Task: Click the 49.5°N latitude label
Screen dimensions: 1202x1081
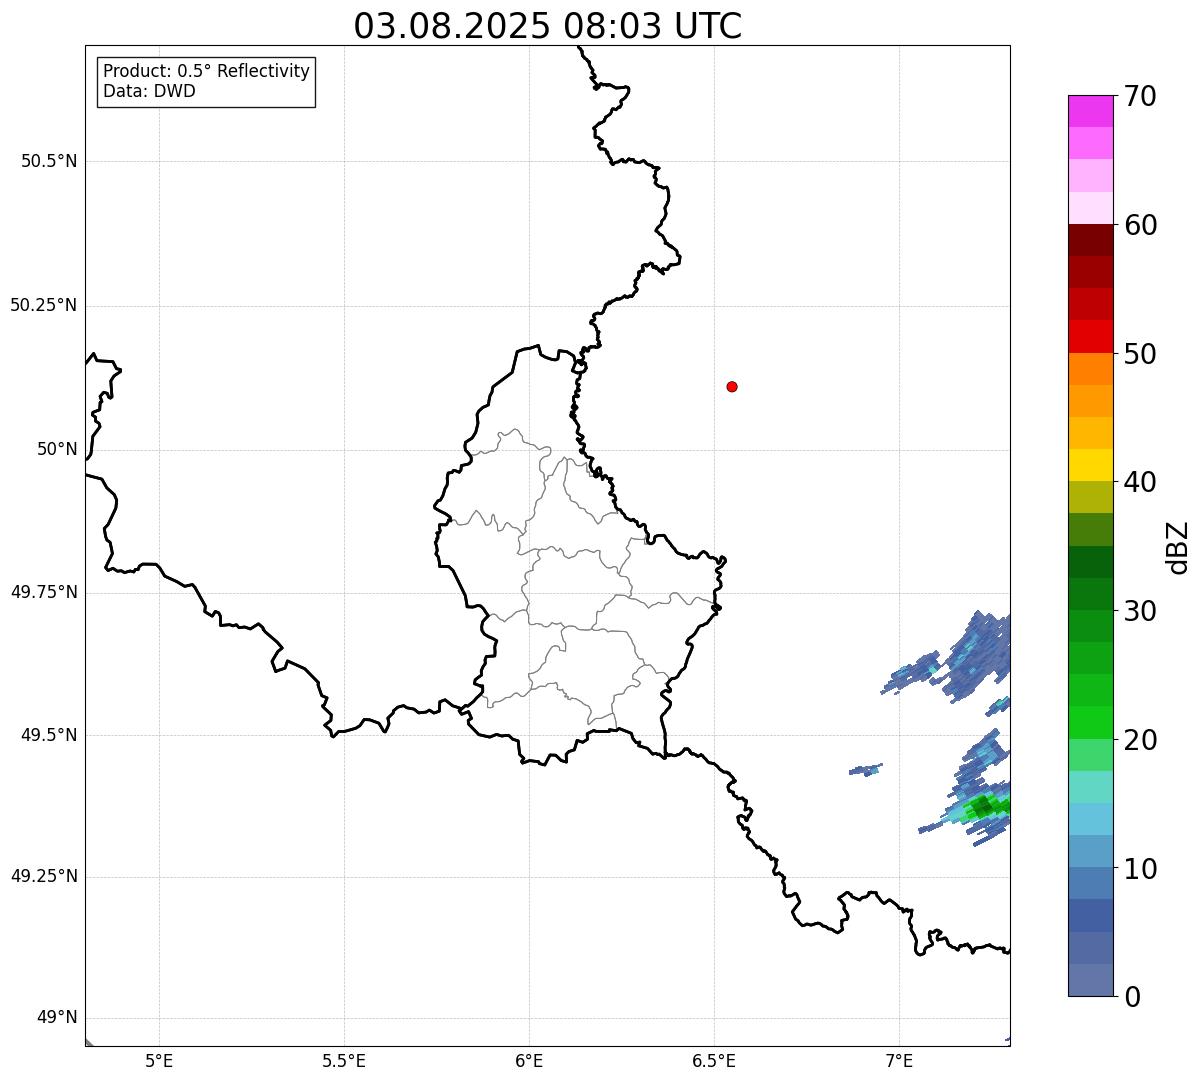Action: (x=49, y=735)
